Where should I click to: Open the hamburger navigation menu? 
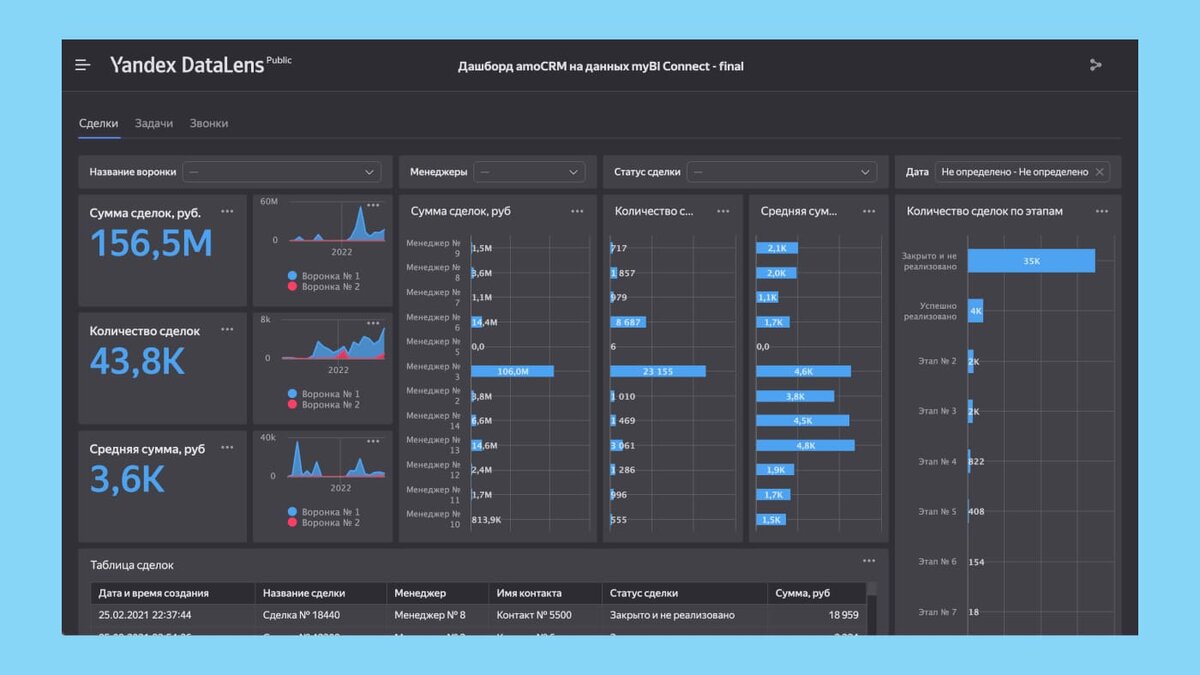82,65
